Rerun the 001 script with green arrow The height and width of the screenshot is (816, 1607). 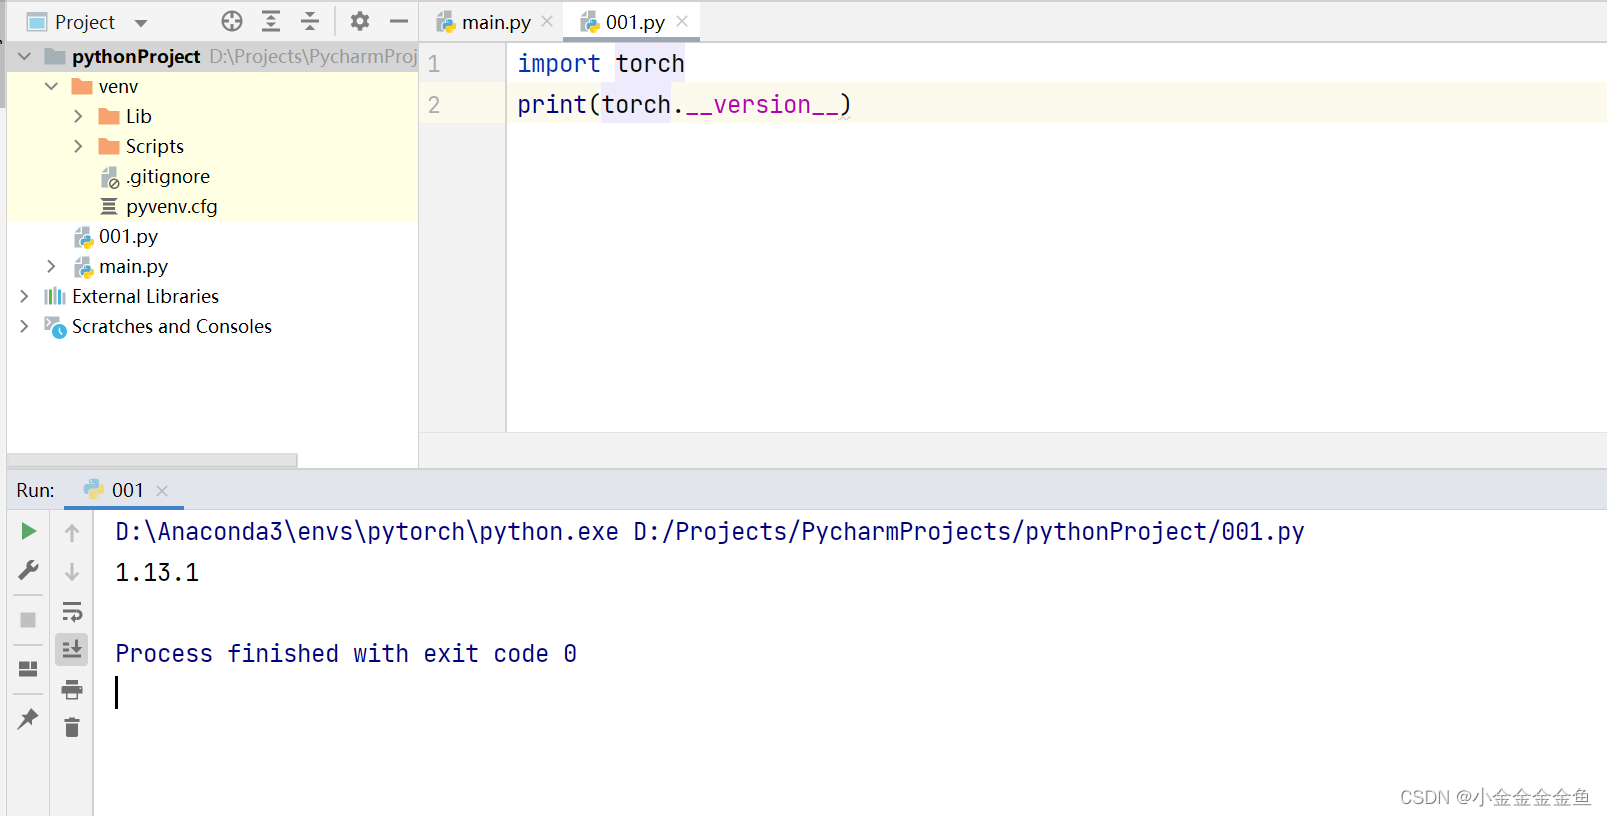pos(28,531)
